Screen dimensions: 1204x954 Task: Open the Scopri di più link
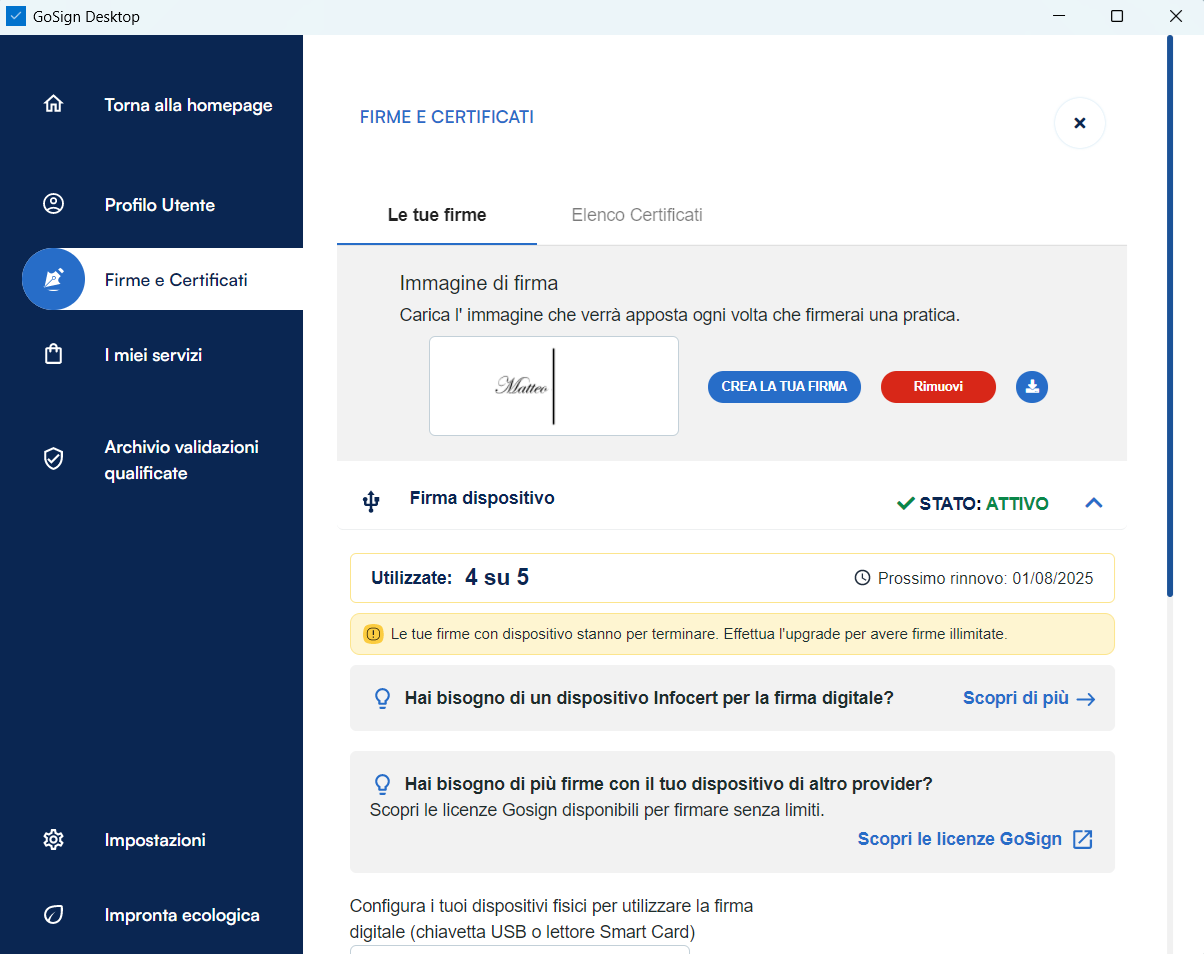coord(1028,698)
